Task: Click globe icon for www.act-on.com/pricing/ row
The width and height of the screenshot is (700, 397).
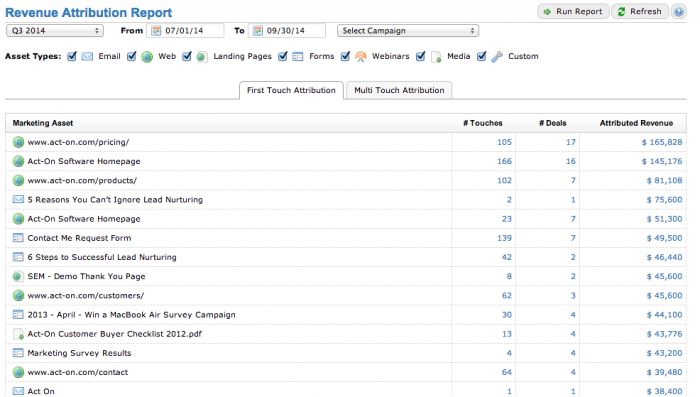Action: (18, 142)
